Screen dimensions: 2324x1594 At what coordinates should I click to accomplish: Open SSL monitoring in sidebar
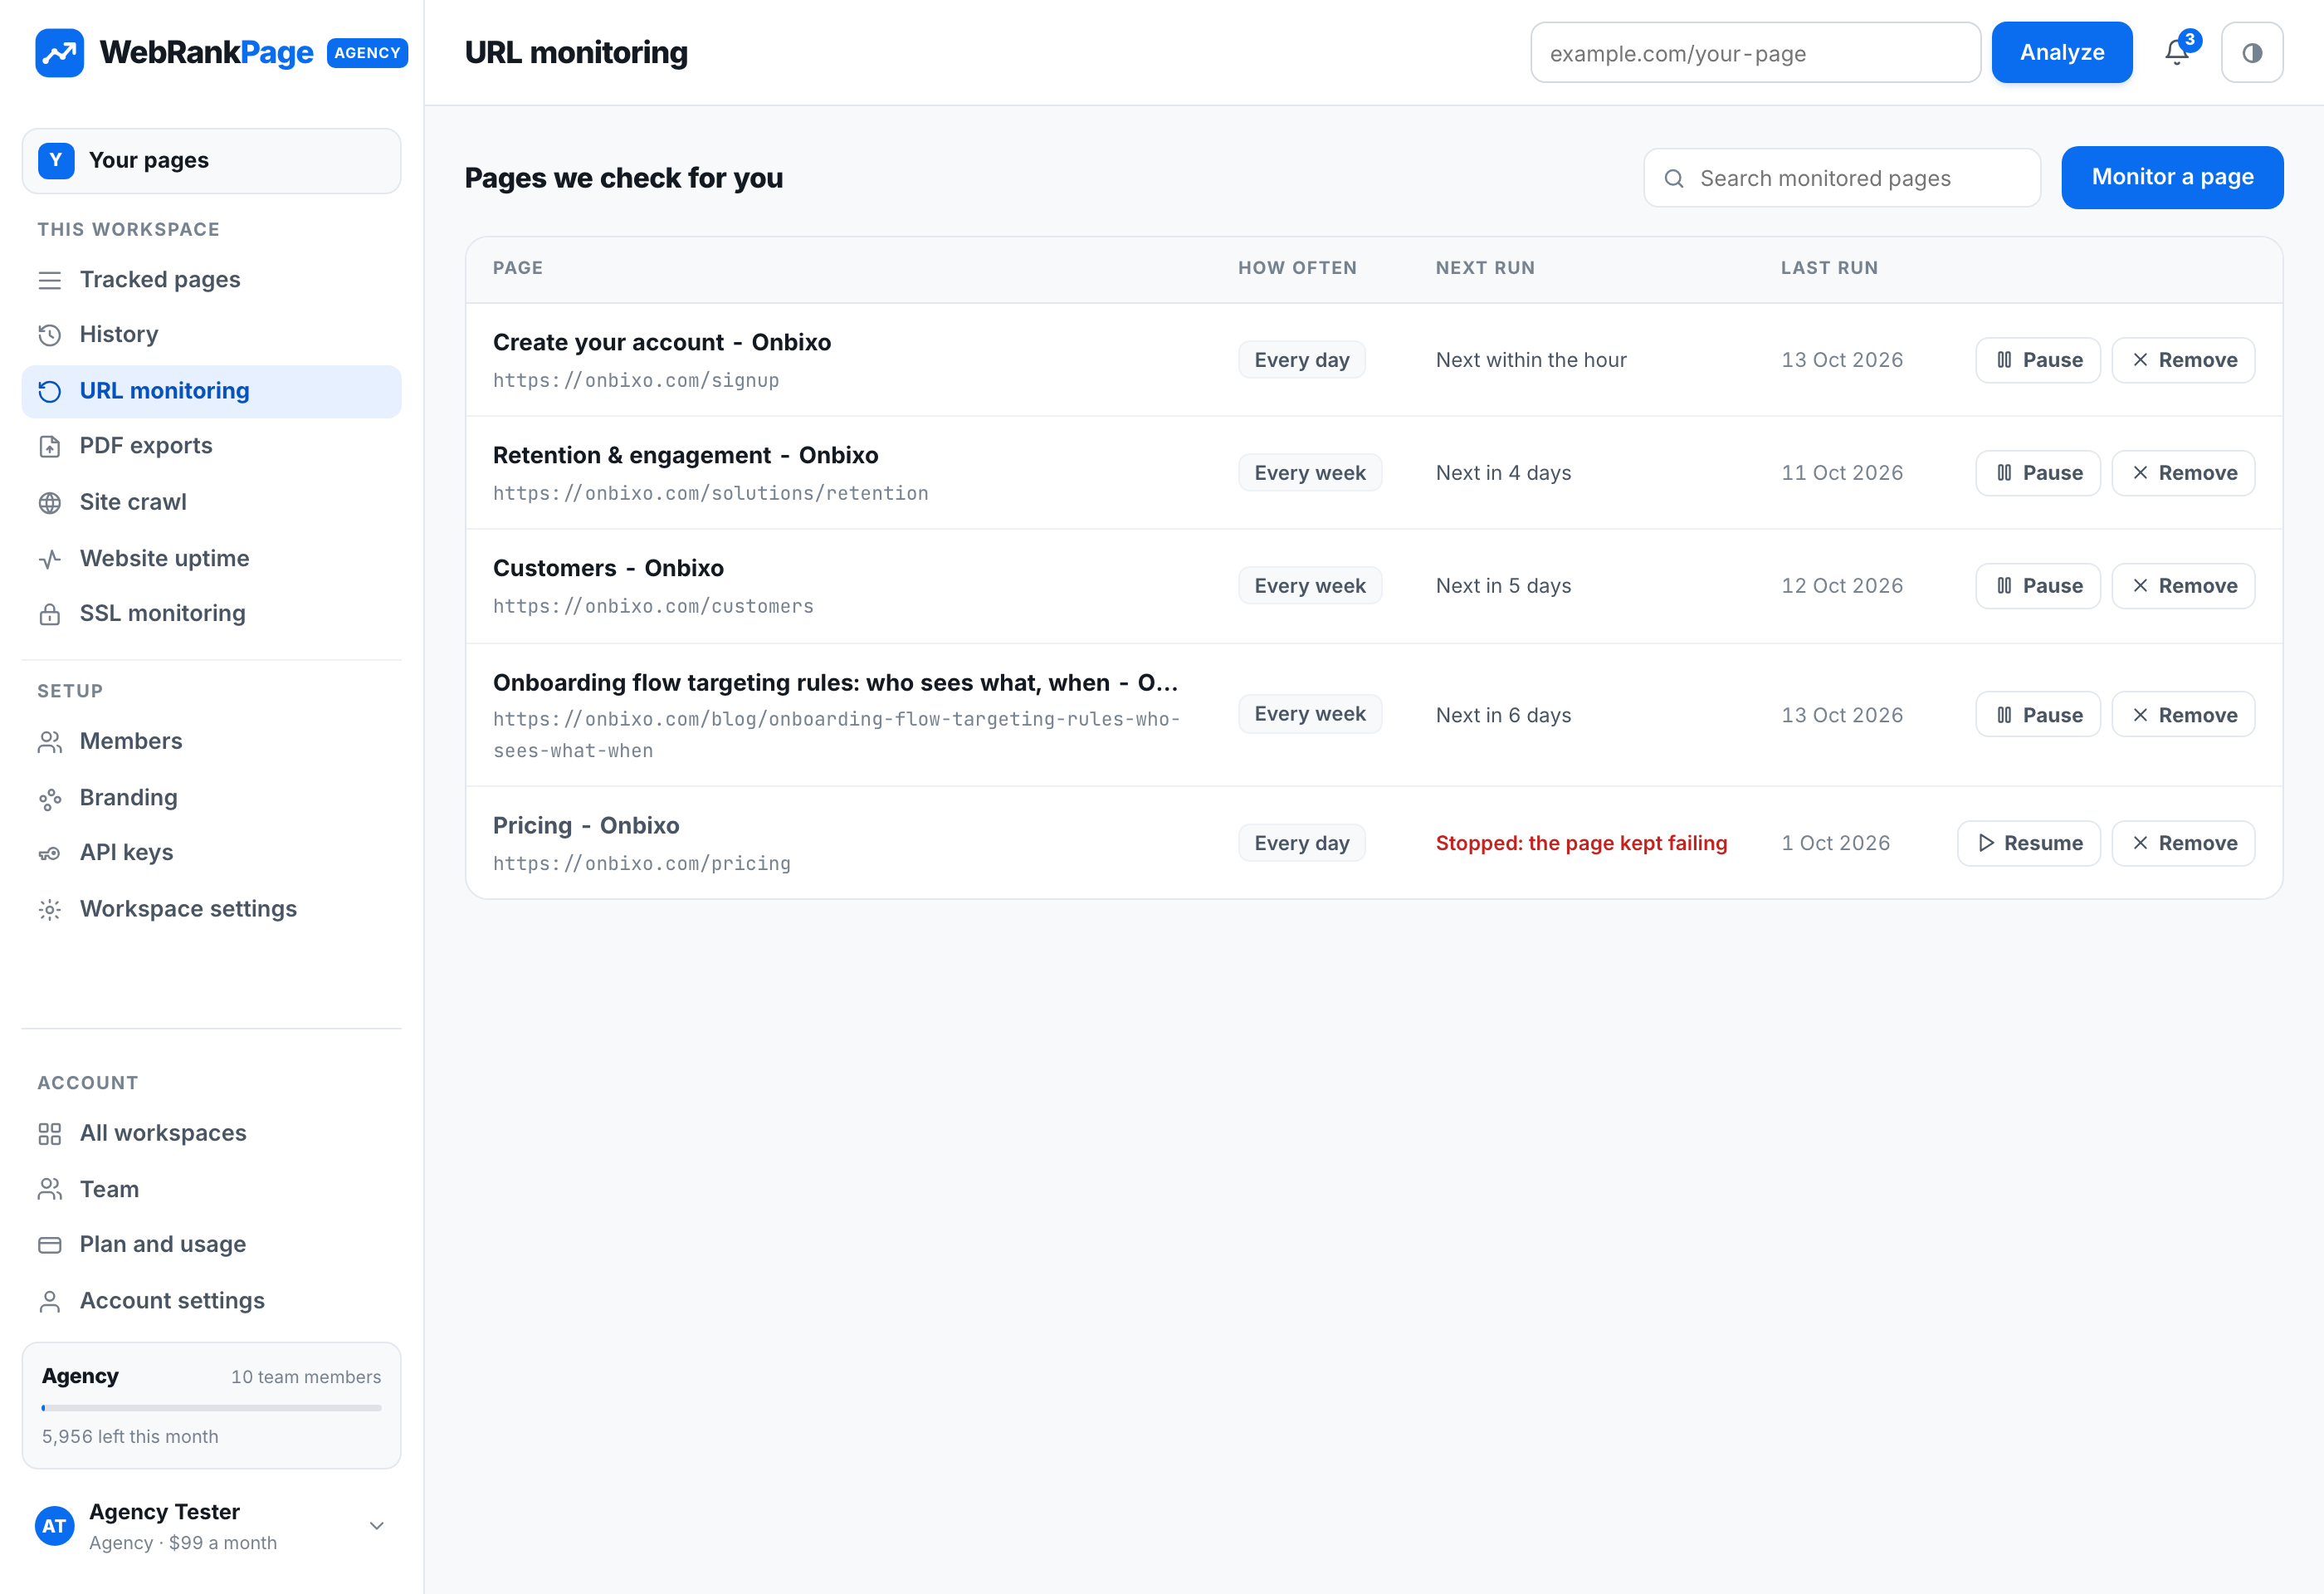coord(211,613)
